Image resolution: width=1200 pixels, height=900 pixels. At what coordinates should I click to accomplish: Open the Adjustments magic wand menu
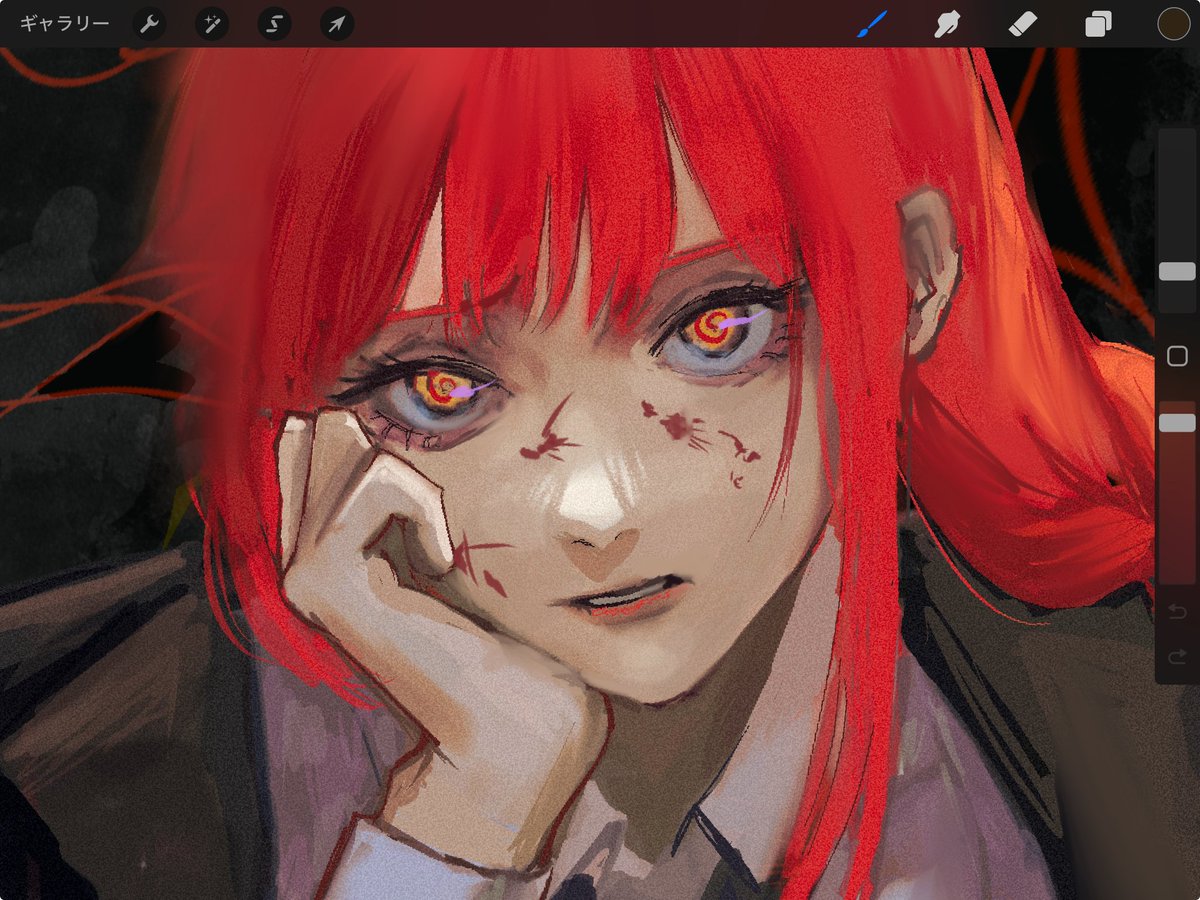pos(211,24)
